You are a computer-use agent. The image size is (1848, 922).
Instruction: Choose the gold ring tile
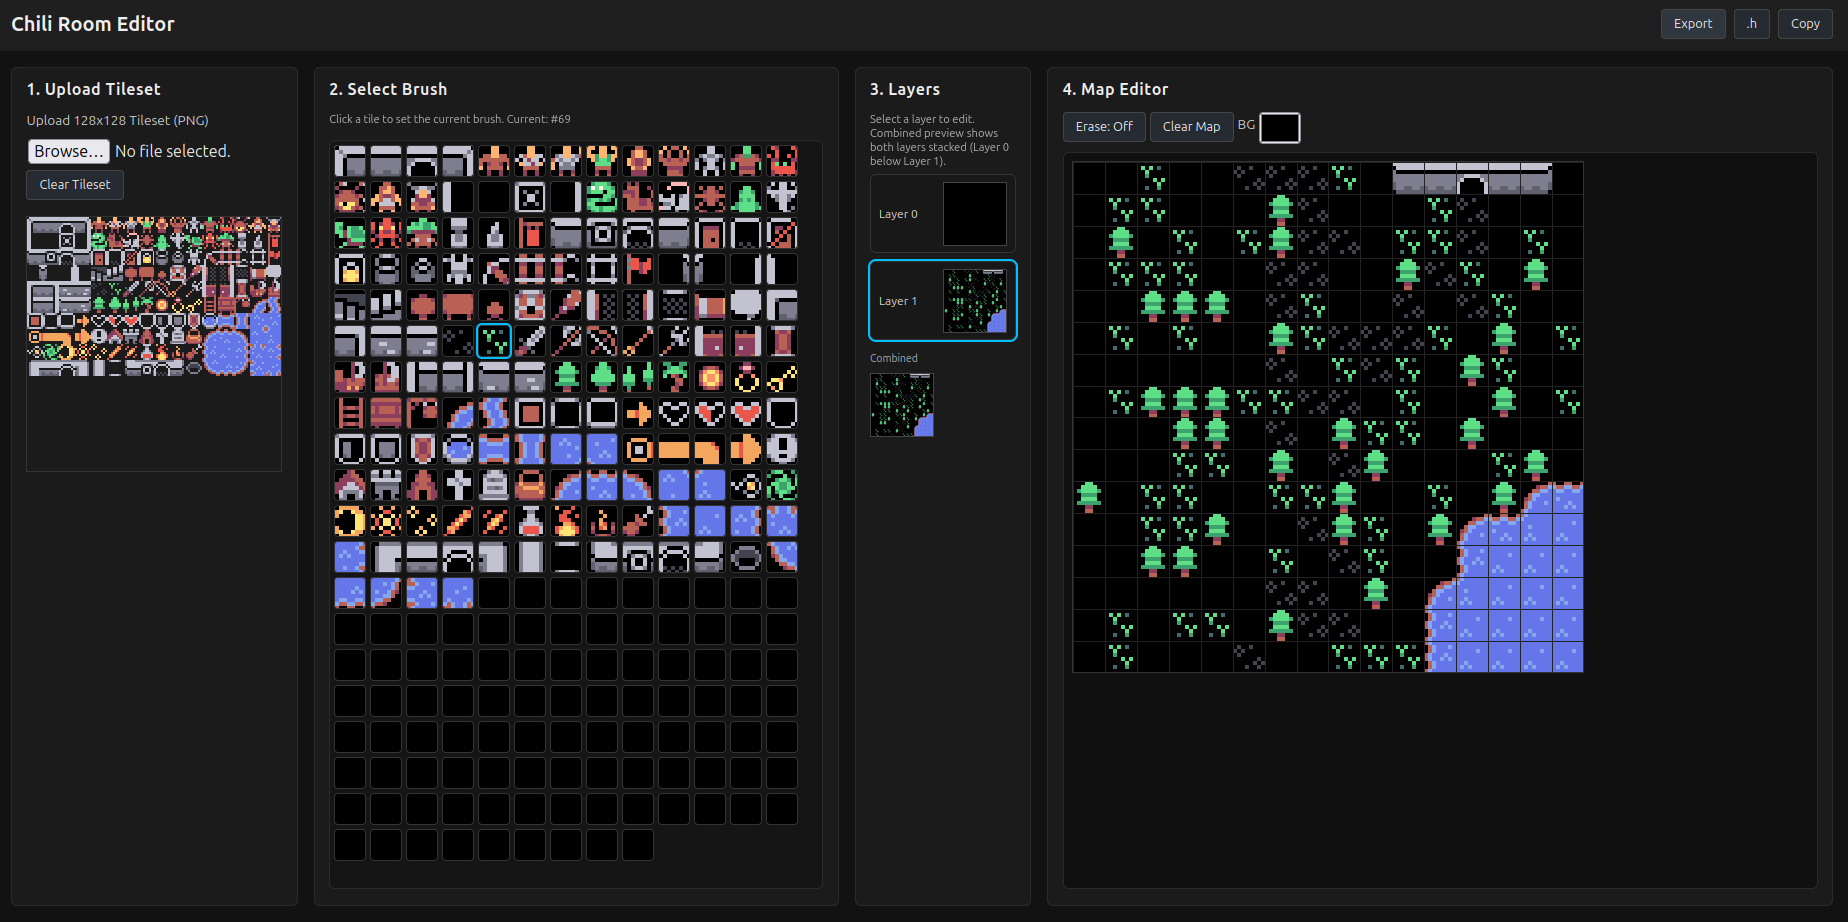pos(746,377)
